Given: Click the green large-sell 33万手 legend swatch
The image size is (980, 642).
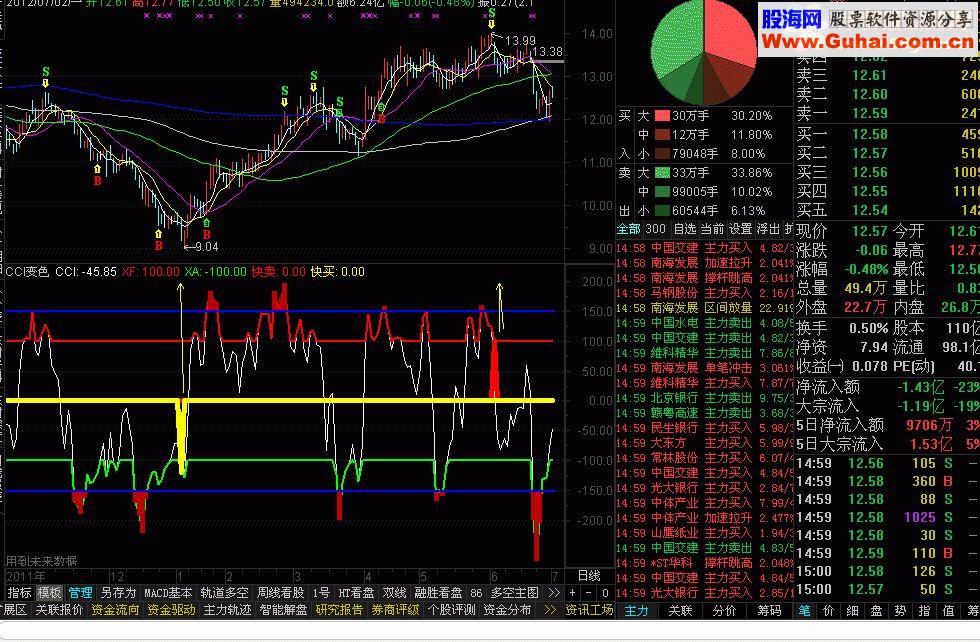Looking at the screenshot, I should click(662, 173).
